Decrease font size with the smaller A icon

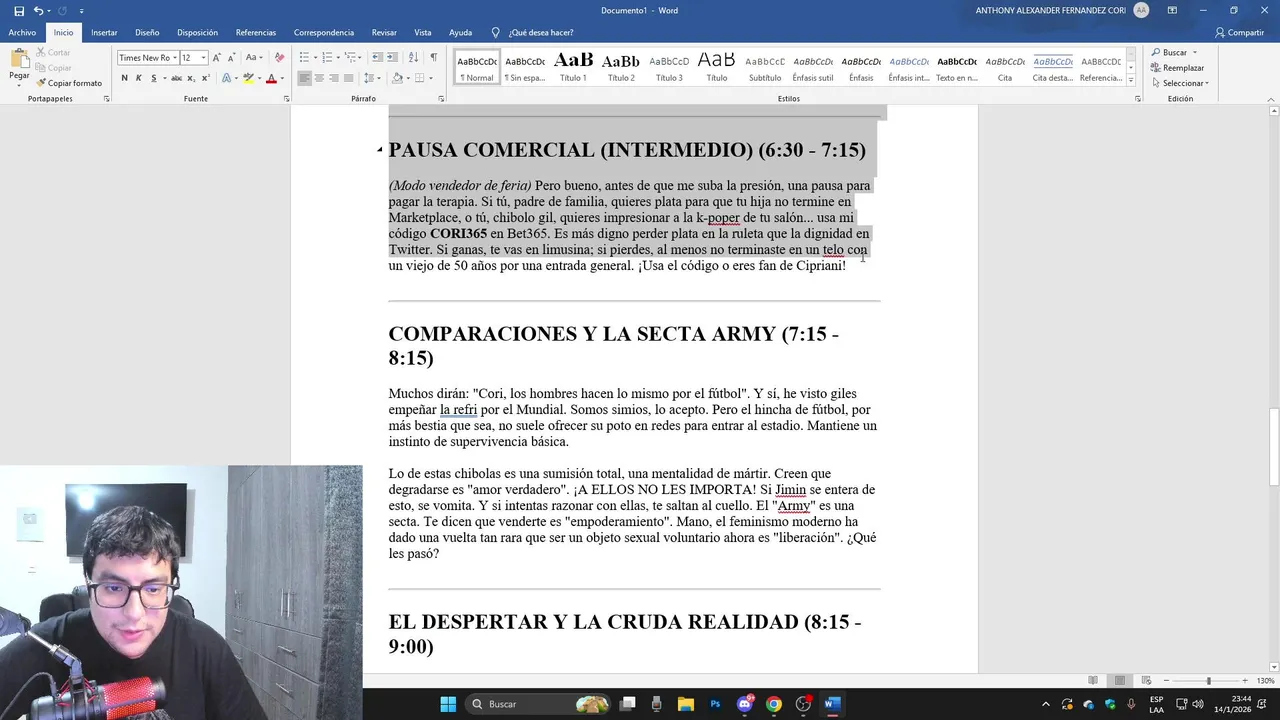pyautogui.click(x=232, y=57)
